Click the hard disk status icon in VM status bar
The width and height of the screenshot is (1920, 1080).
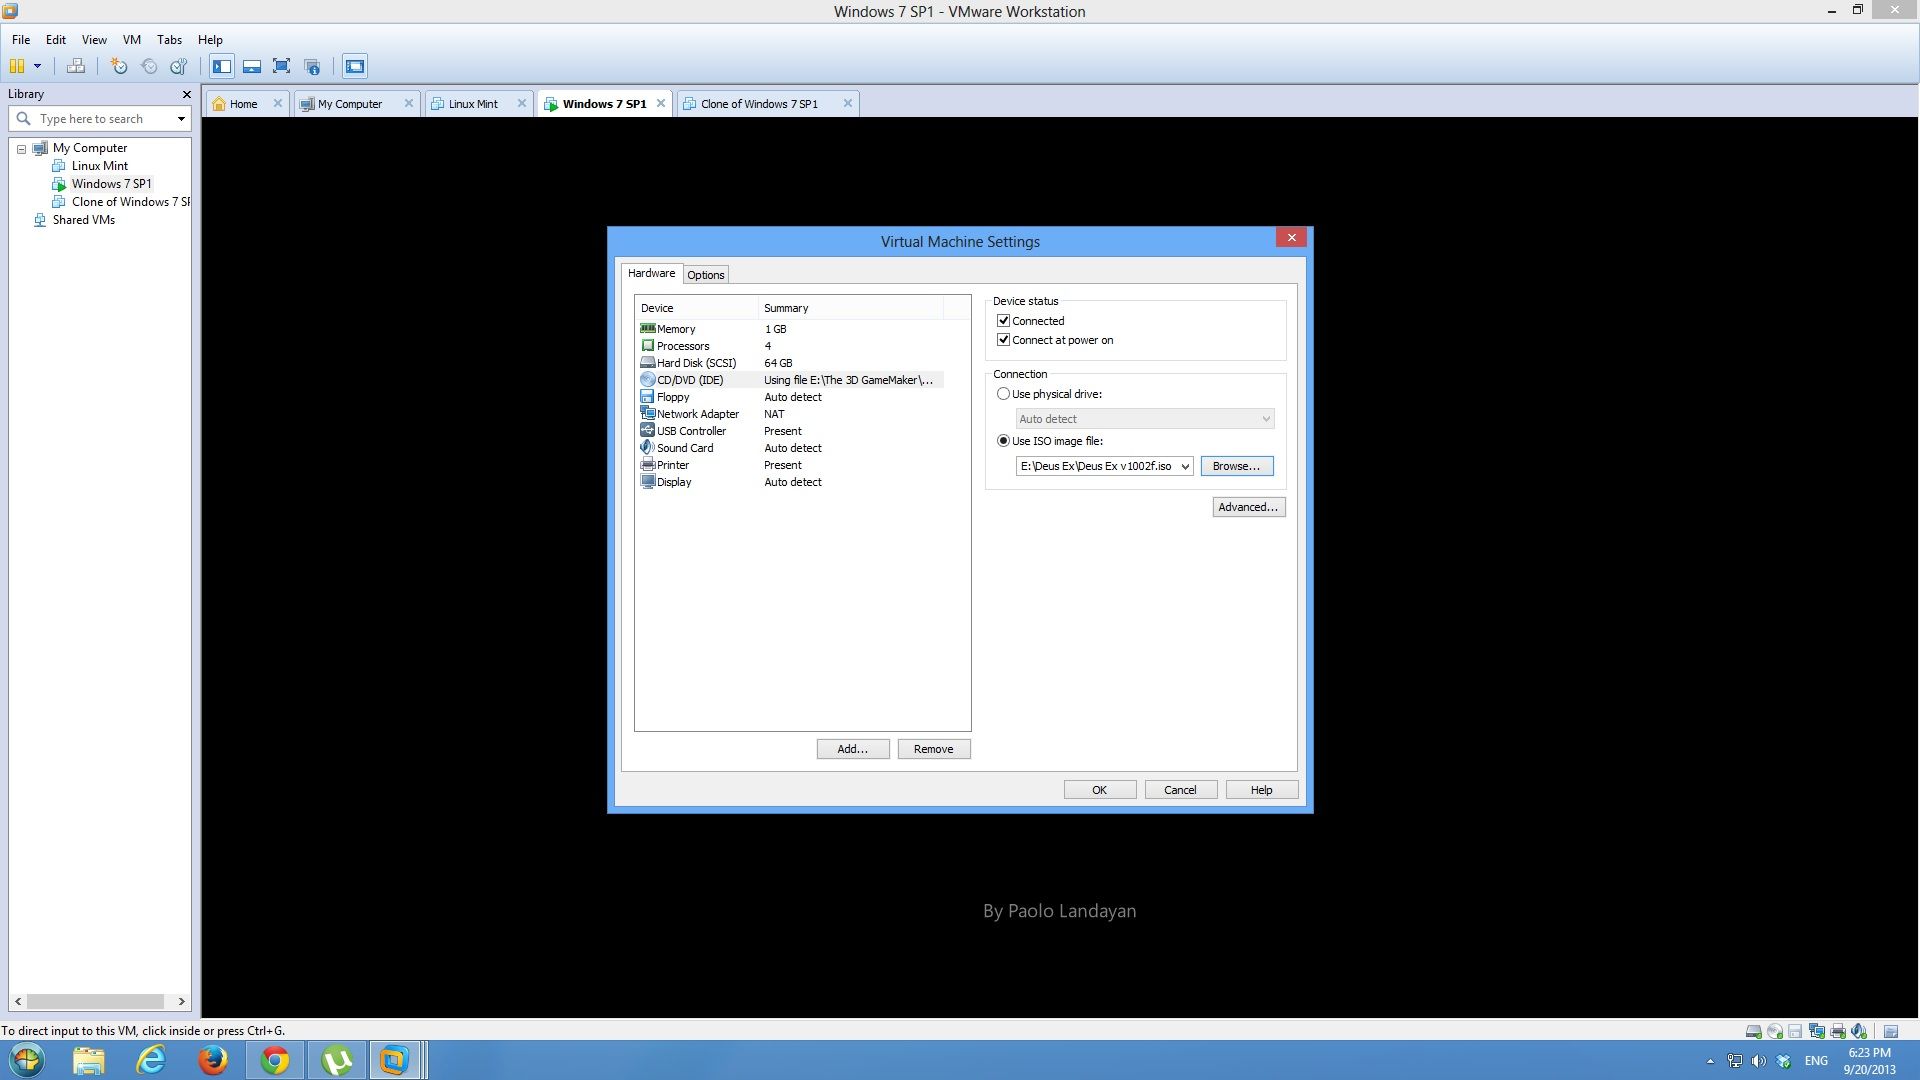pos(1753,1031)
